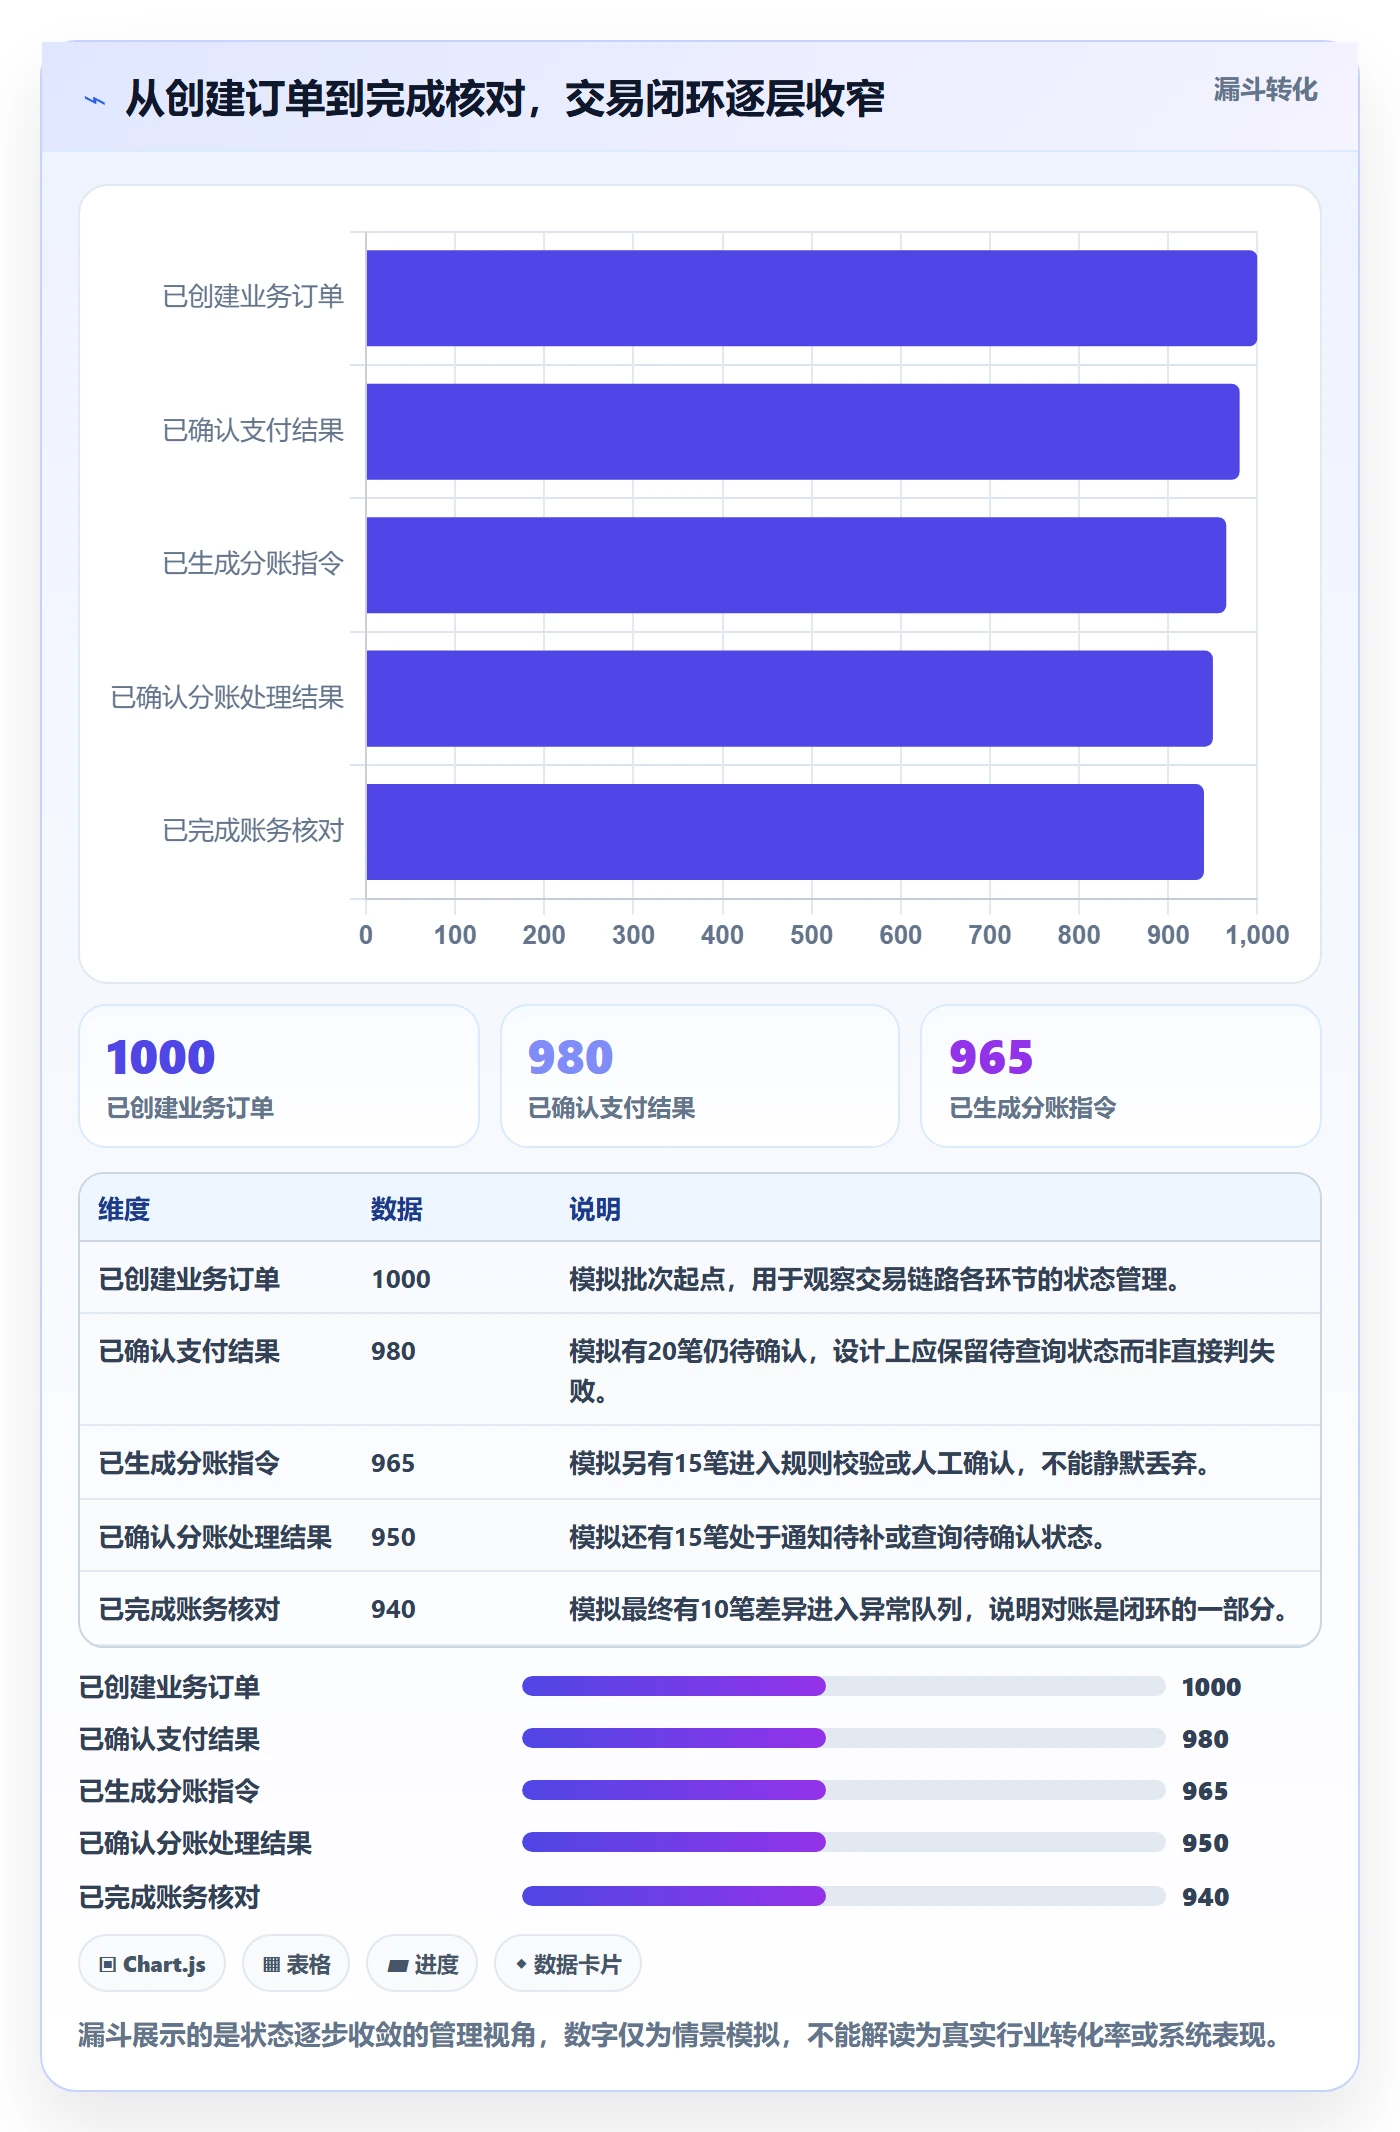Viewport: 1400px width, 2132px height.
Task: Select the 已完成账务核对 chart bar
Action: tap(785, 832)
